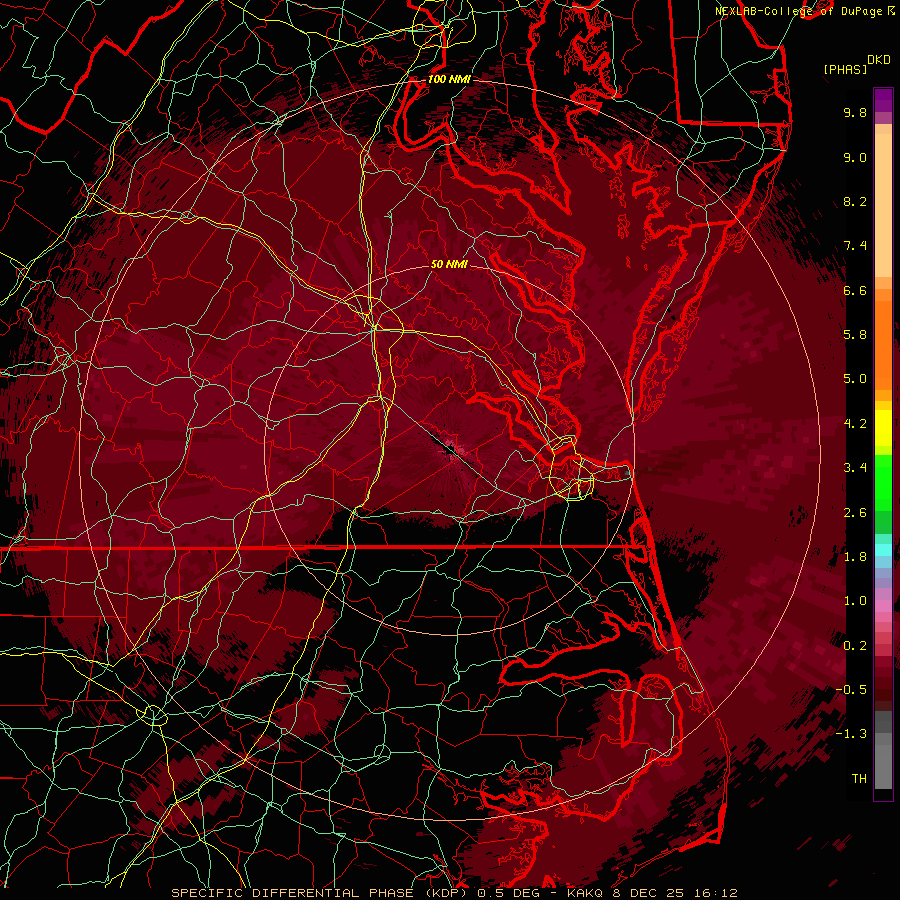Click the DKD unit label above the scale

point(878,60)
